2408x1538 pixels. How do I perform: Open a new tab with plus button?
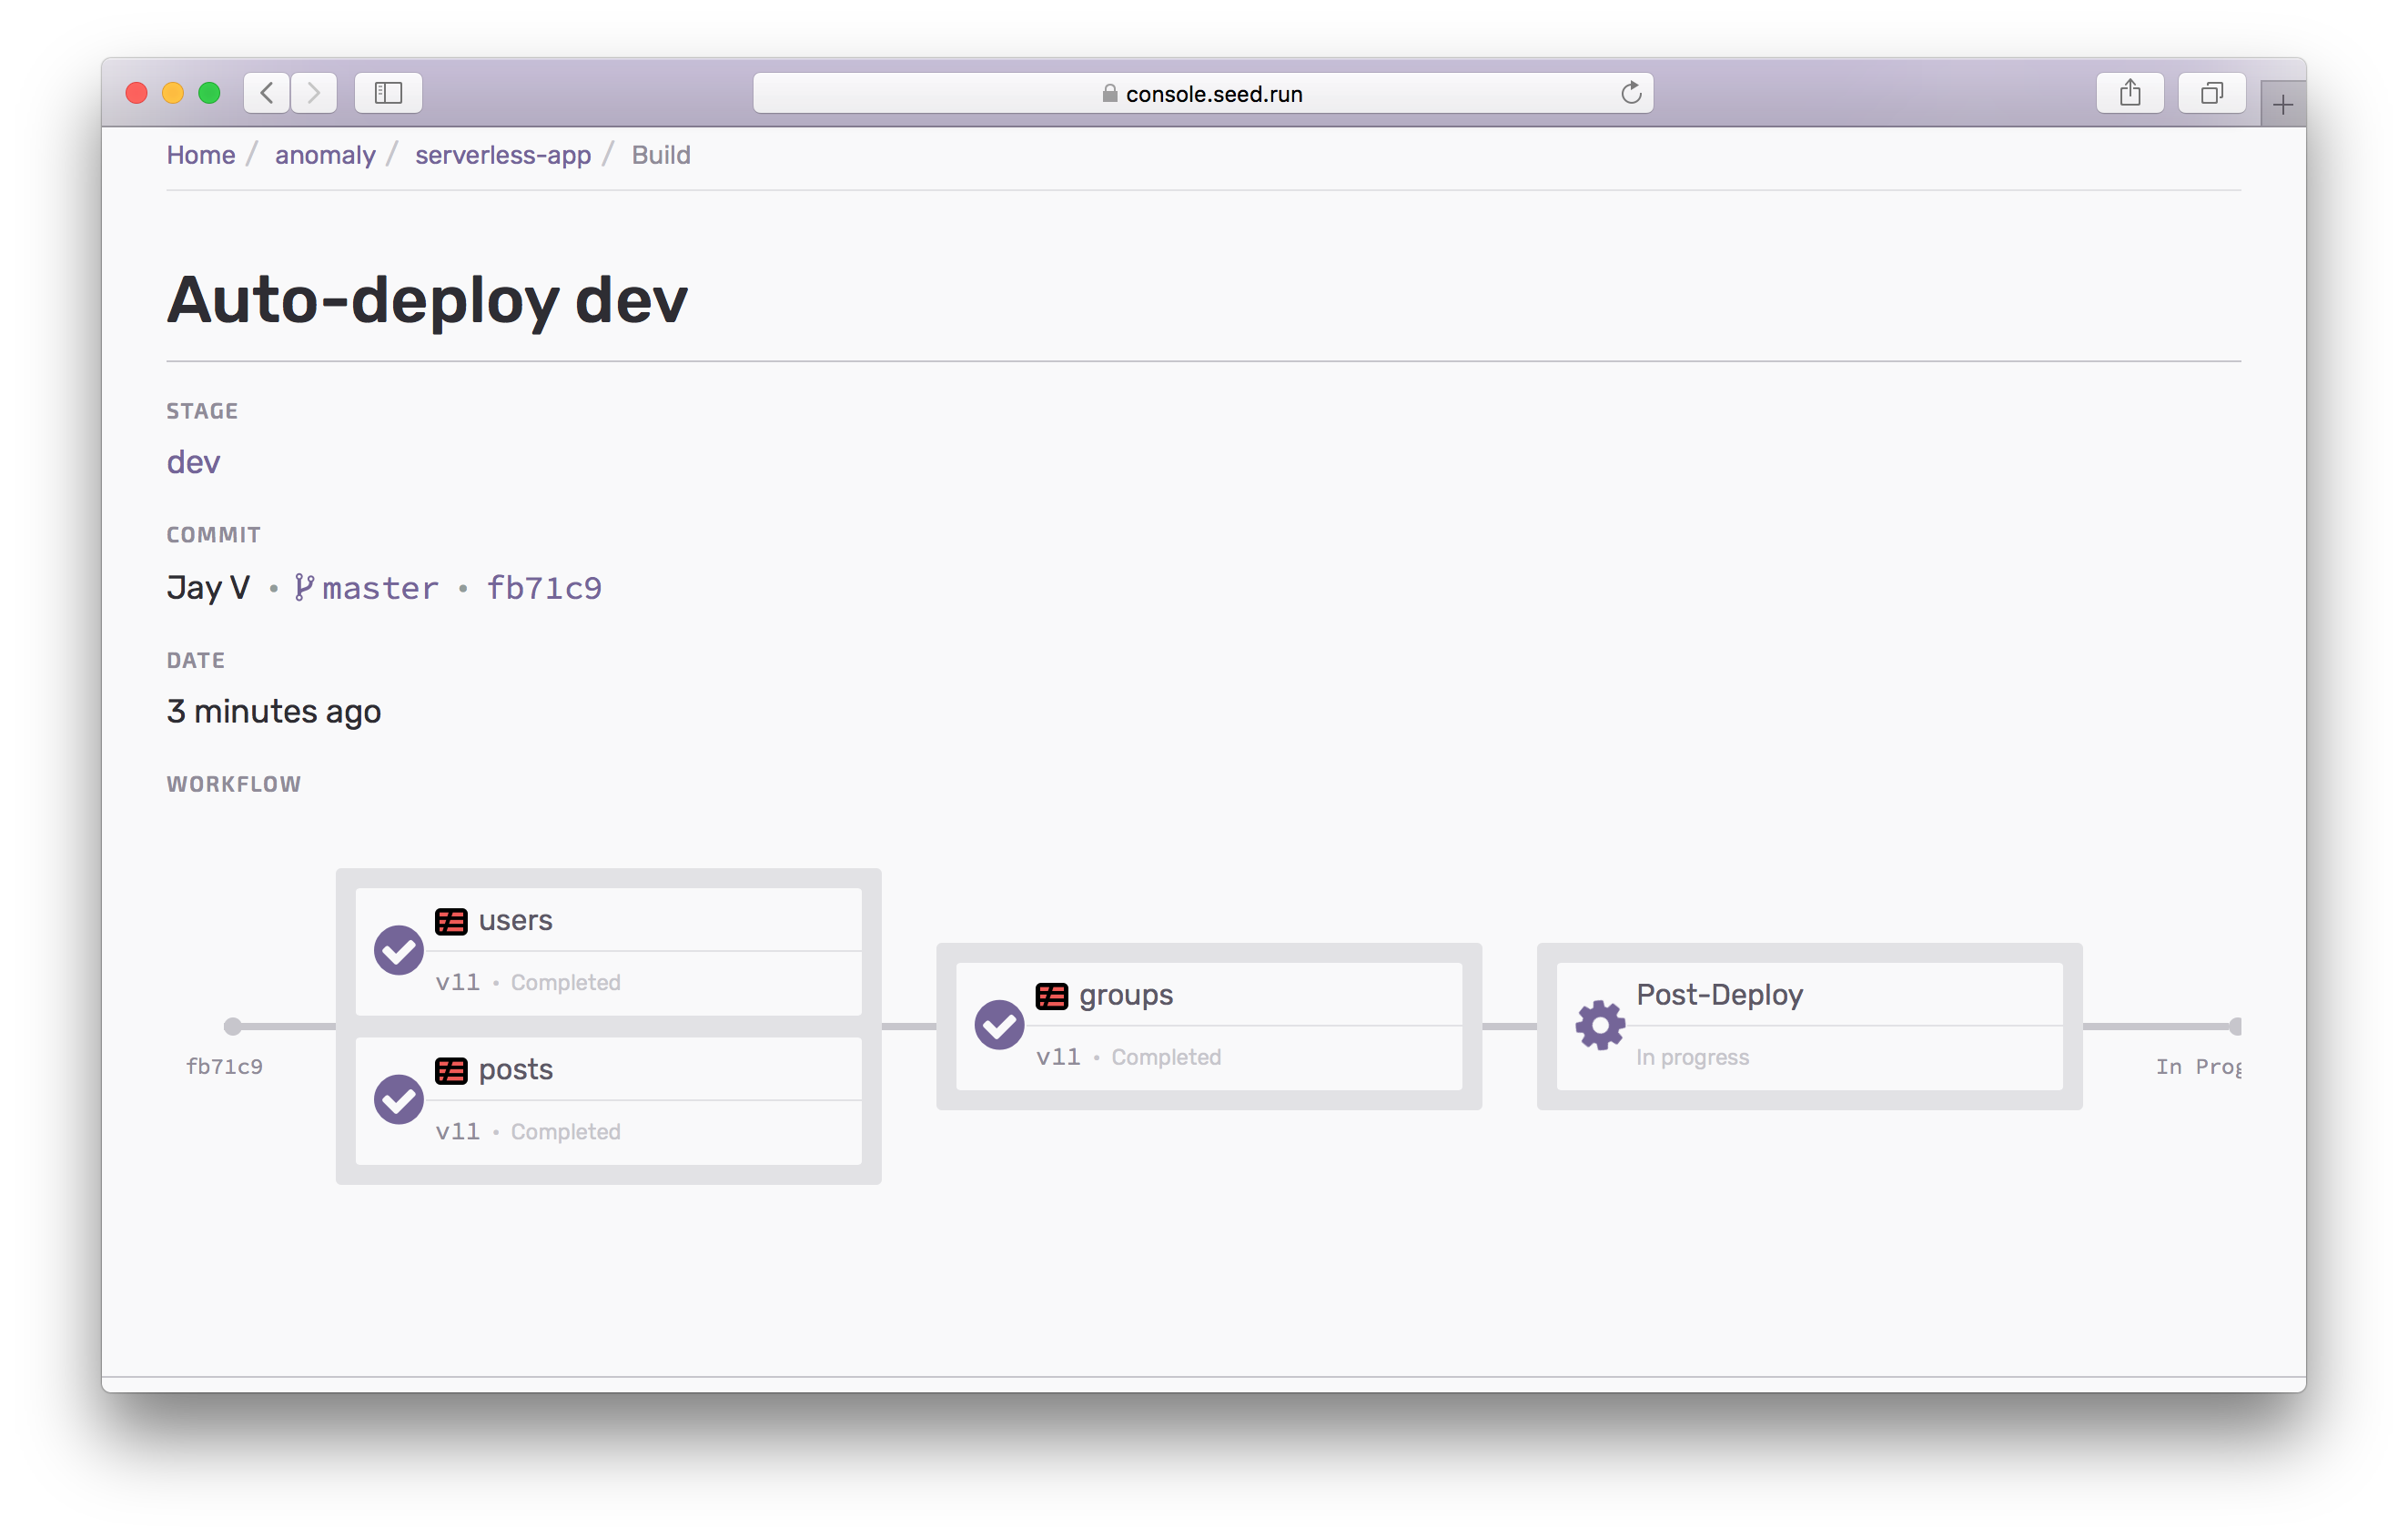[x=2282, y=105]
